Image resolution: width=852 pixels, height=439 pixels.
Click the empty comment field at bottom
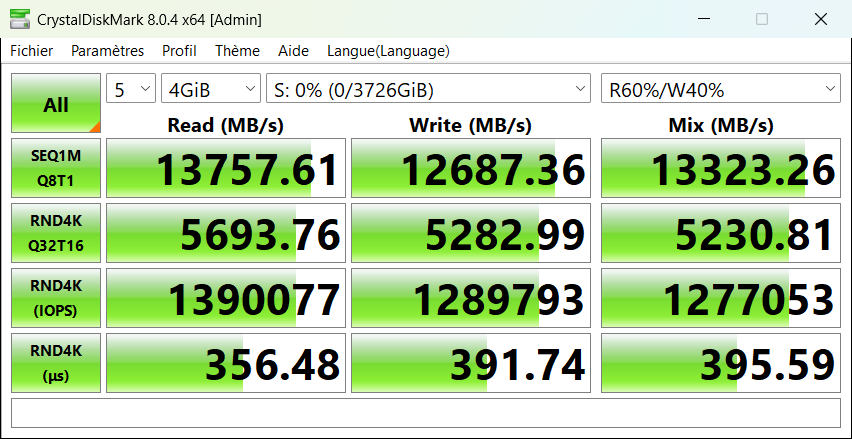[425, 412]
